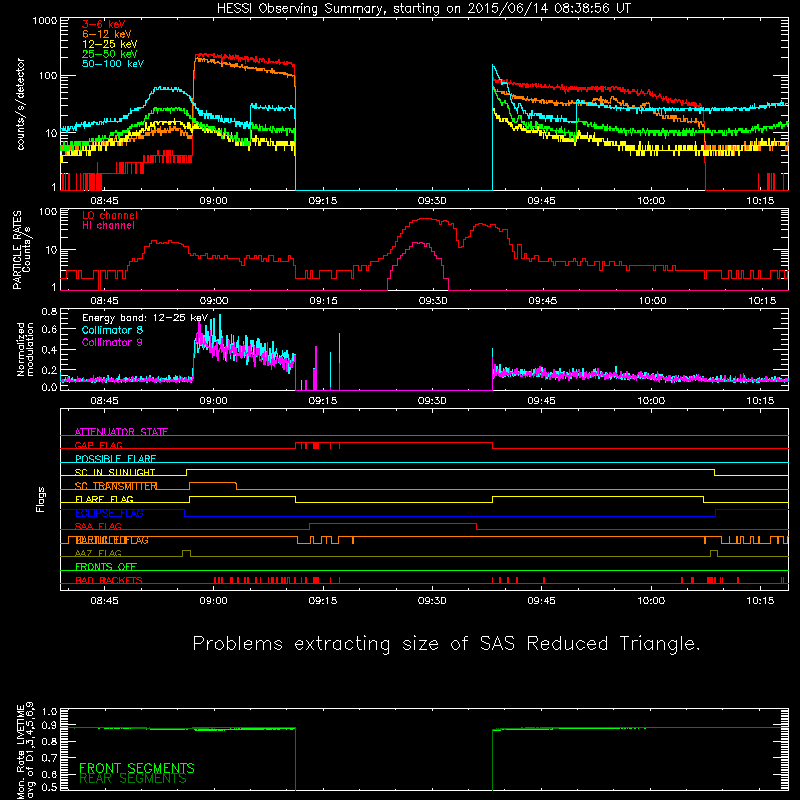Click the 09:15 label under modulation panel
This screenshot has height=800, width=800.
click(322, 401)
